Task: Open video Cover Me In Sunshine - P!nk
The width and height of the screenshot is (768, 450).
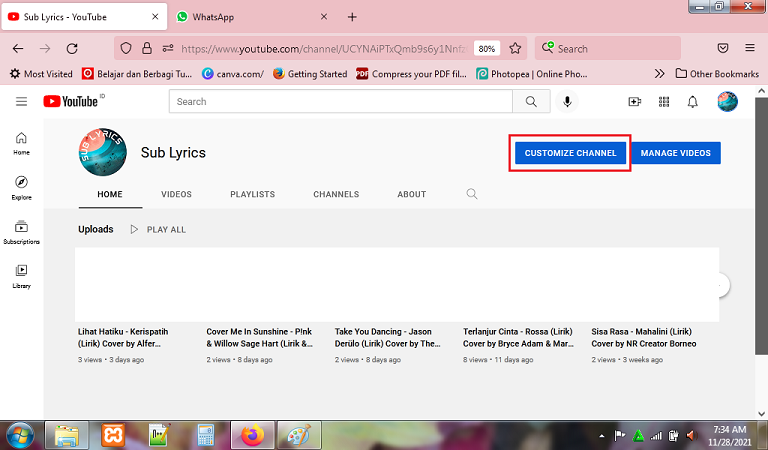Action: (260, 337)
